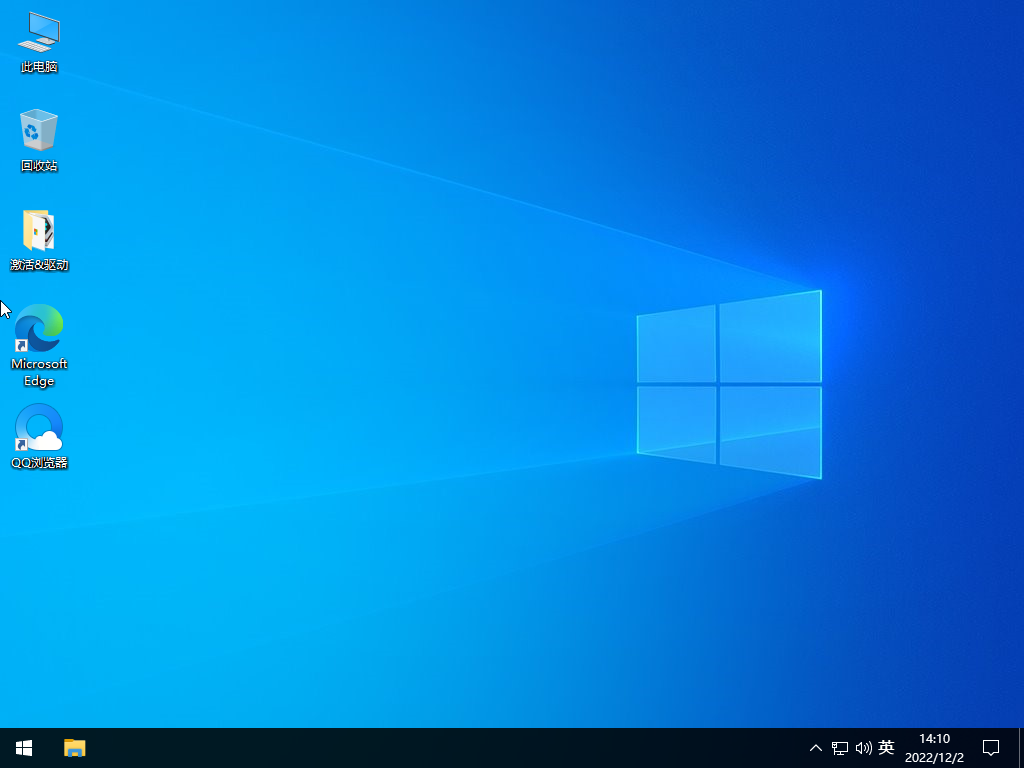
Task: Click an empty area of the taskbar
Action: click(x=400, y=747)
